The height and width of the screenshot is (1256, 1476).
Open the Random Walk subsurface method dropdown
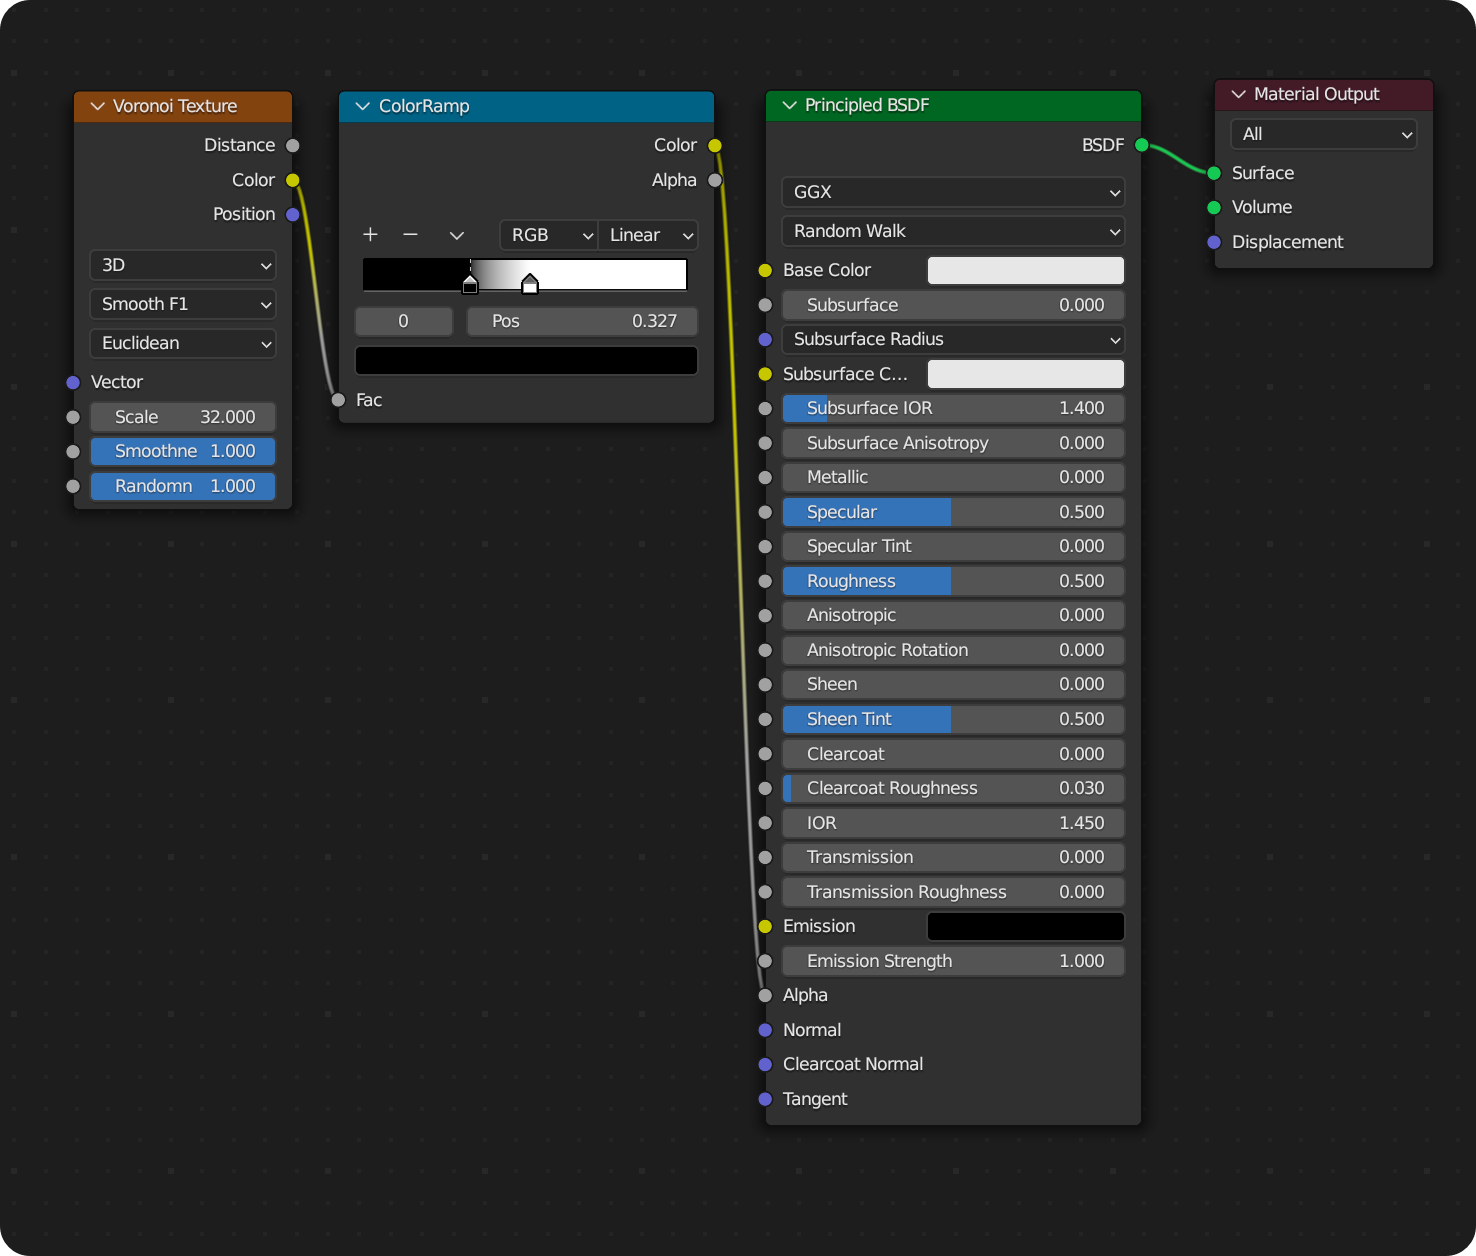coord(952,231)
